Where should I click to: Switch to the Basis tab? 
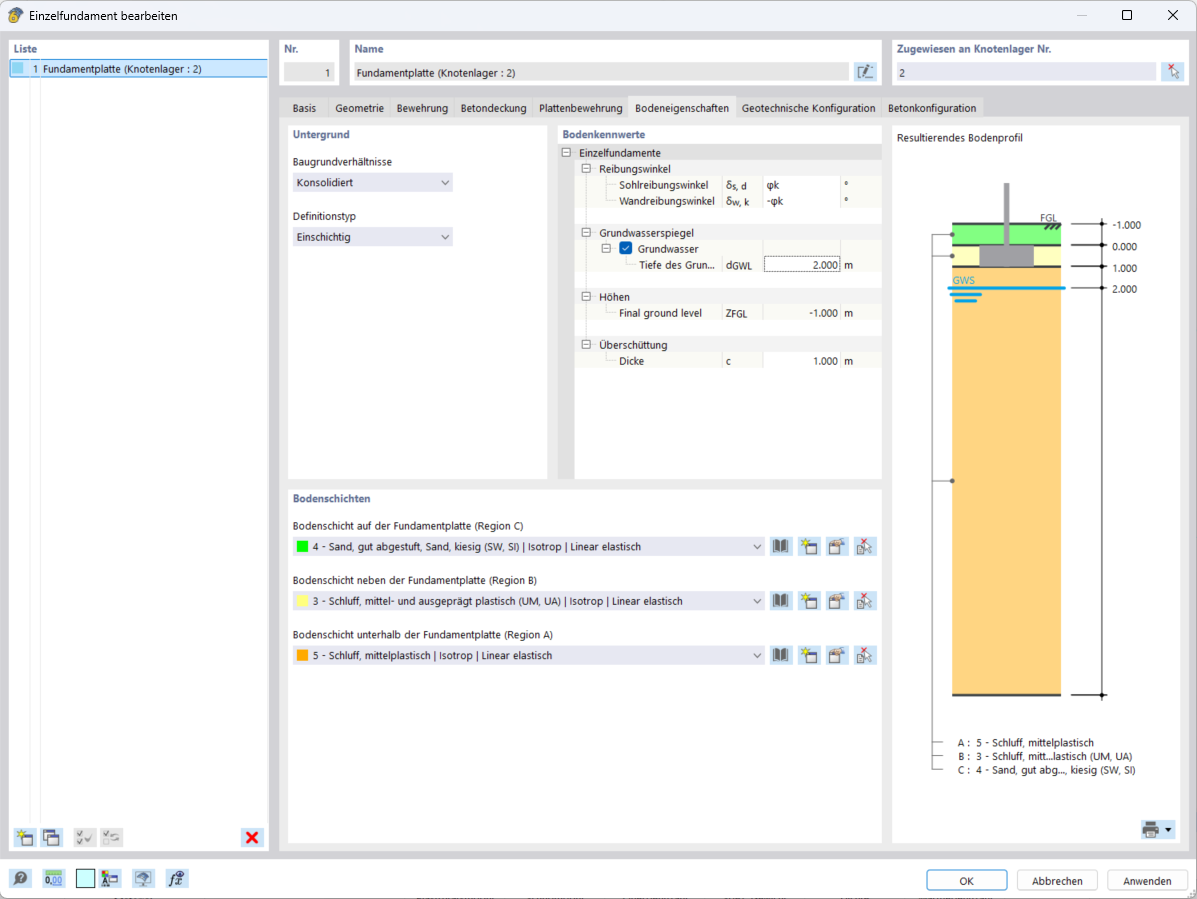[x=304, y=108]
